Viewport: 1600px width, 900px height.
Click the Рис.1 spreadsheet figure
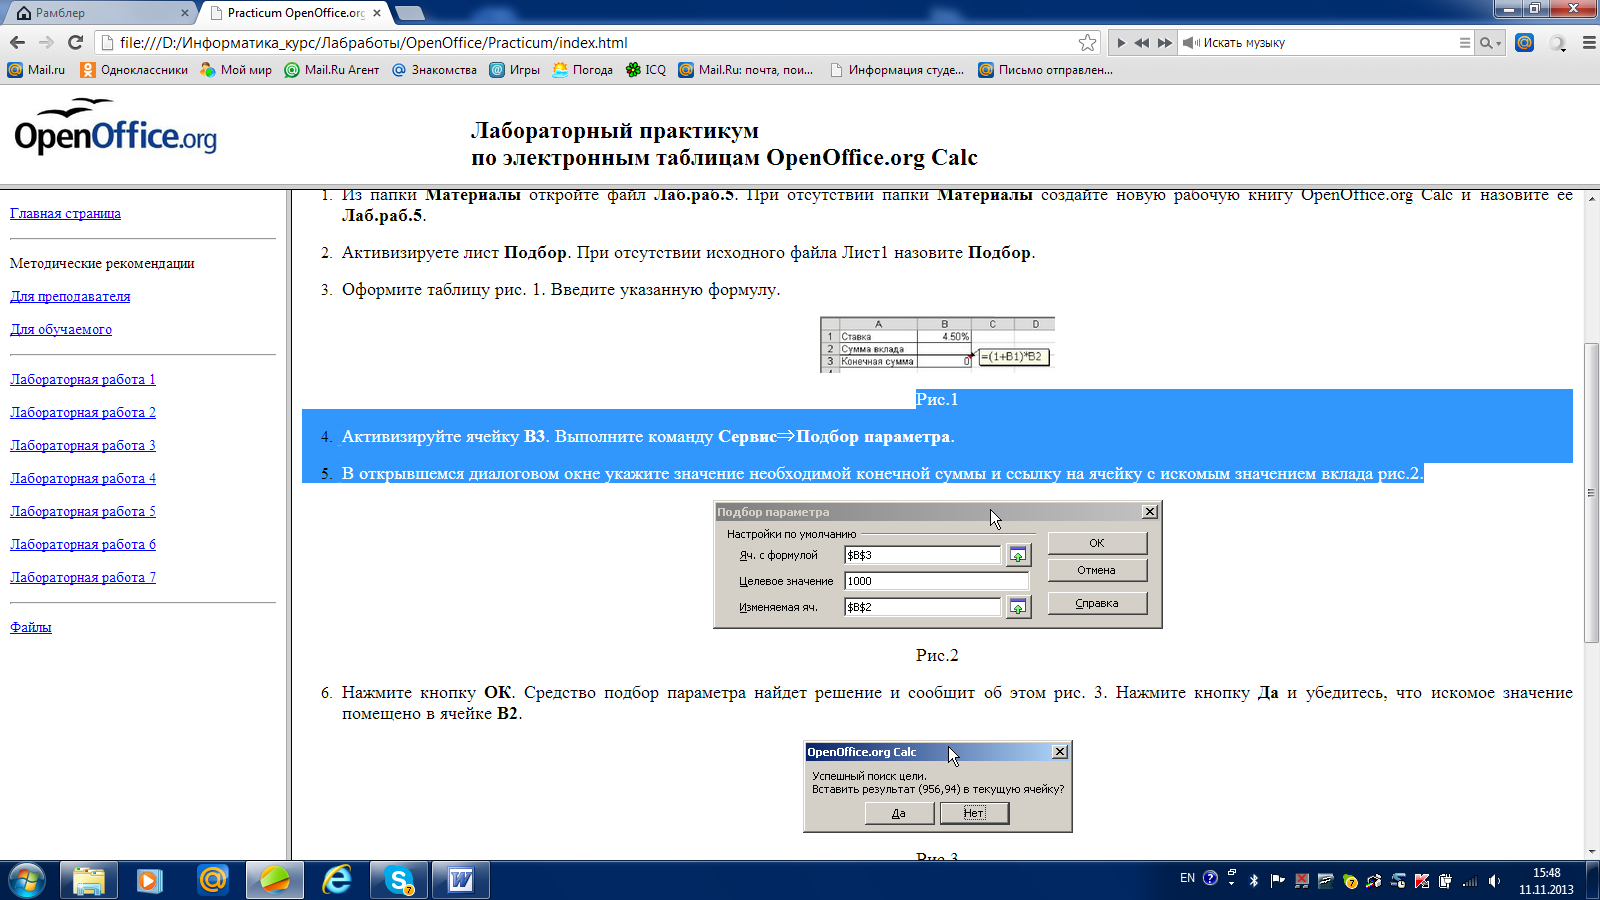937,344
